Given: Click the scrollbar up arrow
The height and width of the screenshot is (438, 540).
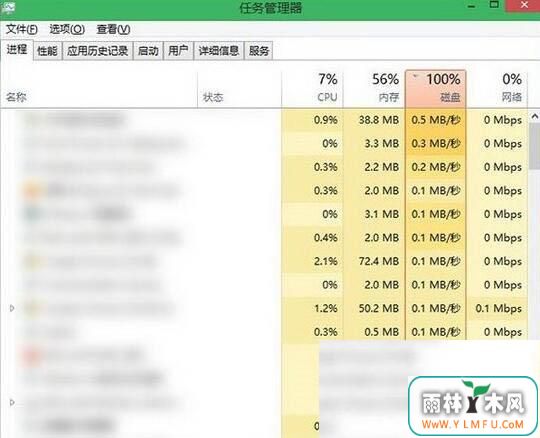Looking at the screenshot, I should pos(534,117).
